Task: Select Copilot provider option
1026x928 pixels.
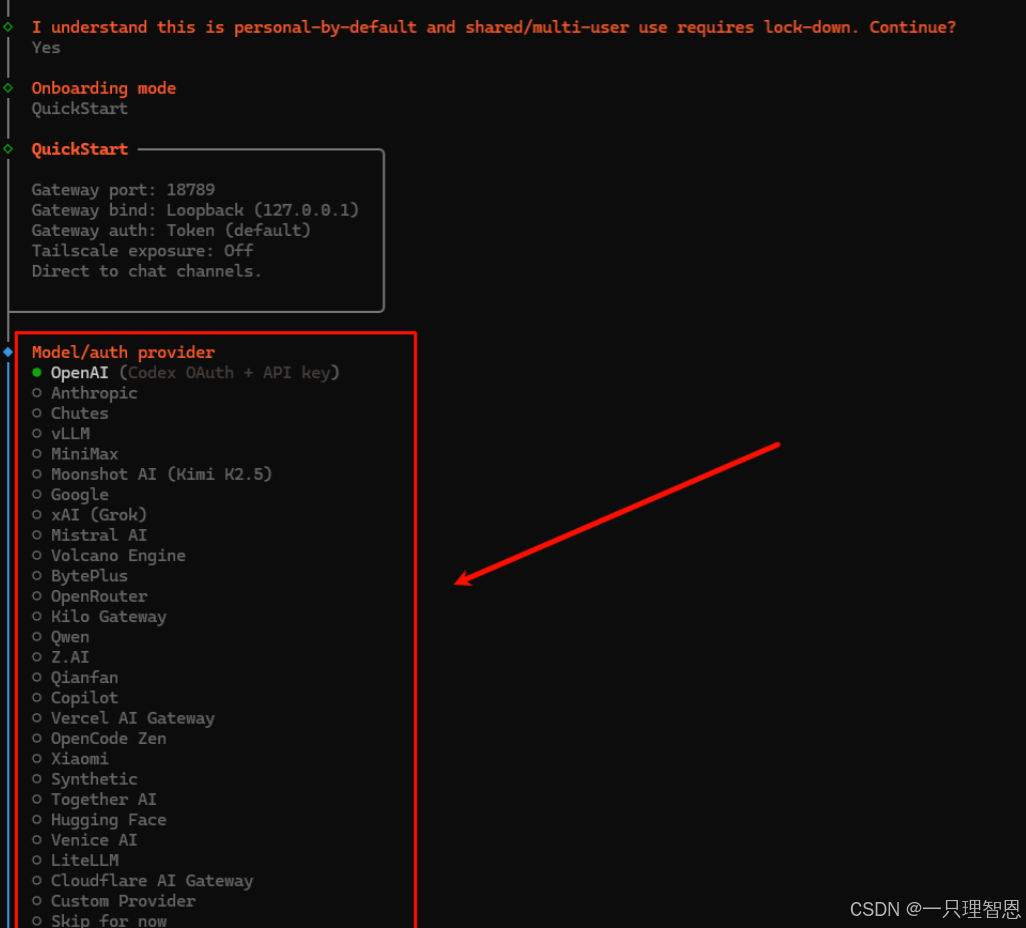Action: pyautogui.click(x=75, y=697)
